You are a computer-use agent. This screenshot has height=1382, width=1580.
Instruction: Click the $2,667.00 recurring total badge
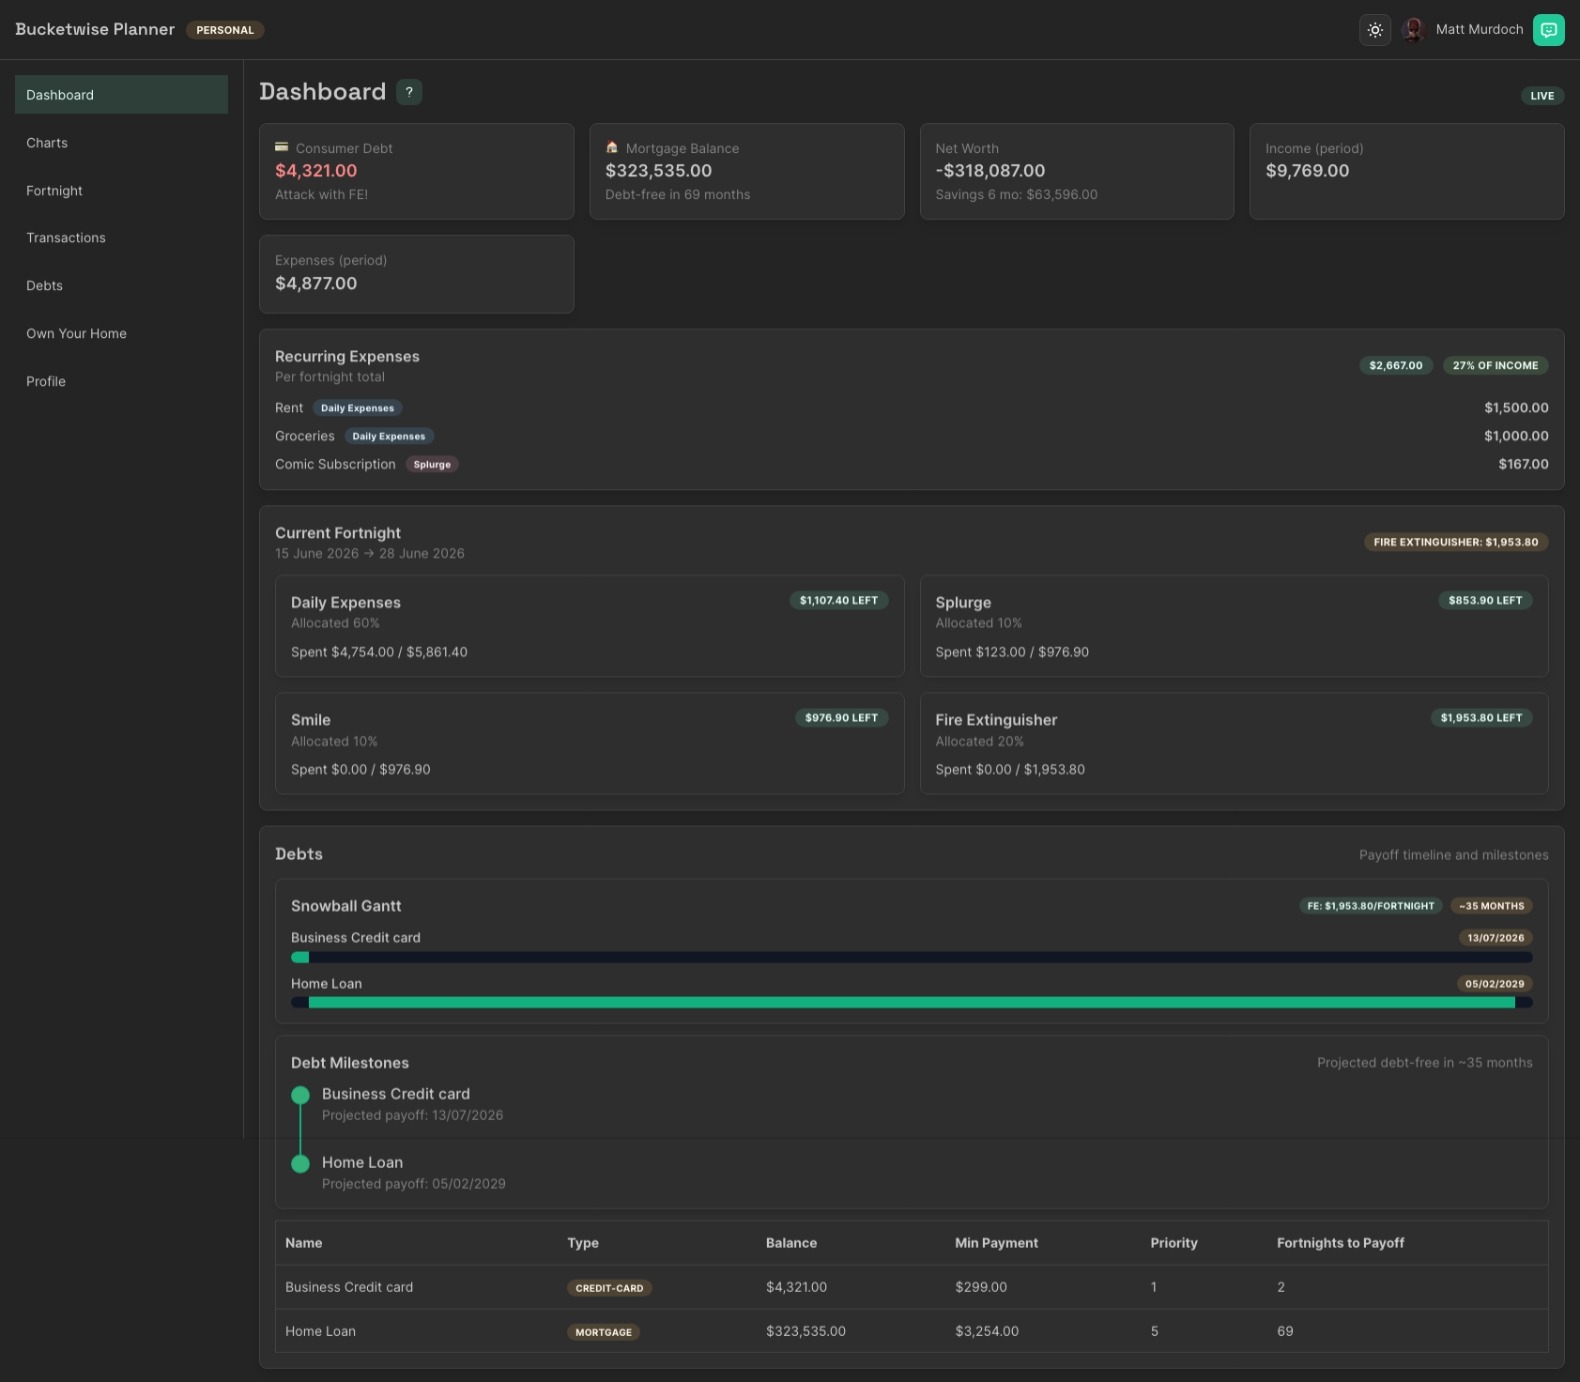click(1395, 366)
